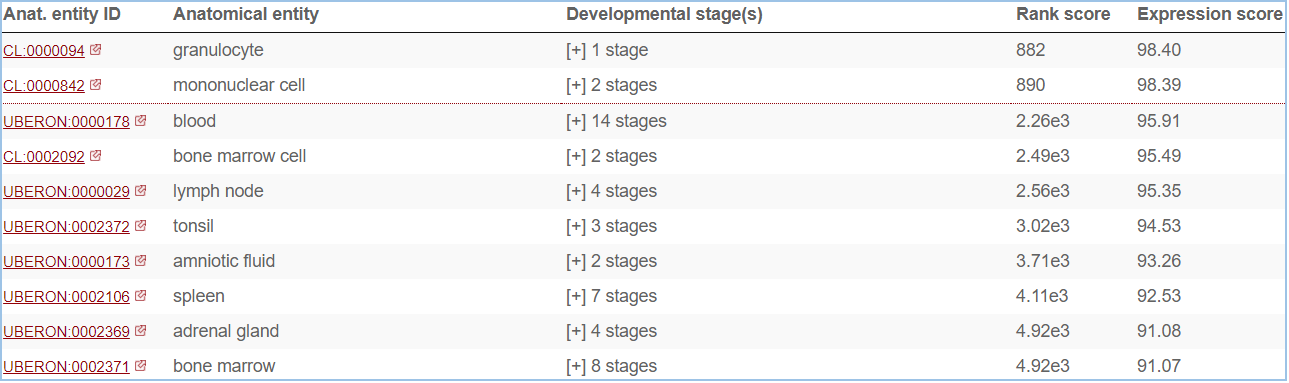Open external link icon for UBERON:0000029
Screen dimensions: 1289x383
(x=141, y=191)
